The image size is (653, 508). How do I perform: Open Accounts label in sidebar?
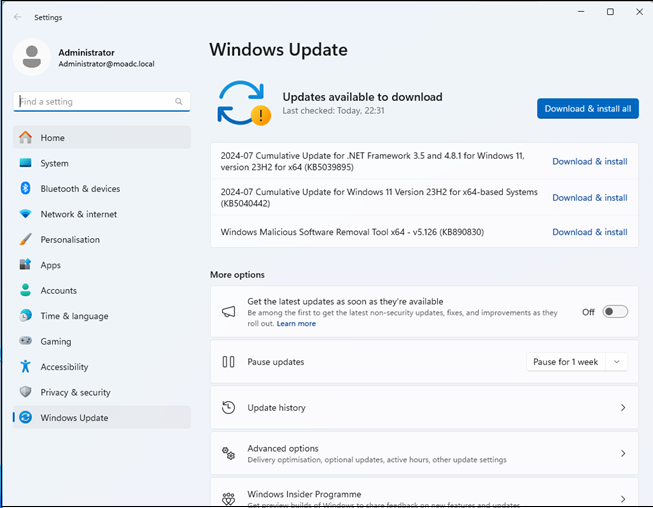pyautogui.click(x=59, y=291)
